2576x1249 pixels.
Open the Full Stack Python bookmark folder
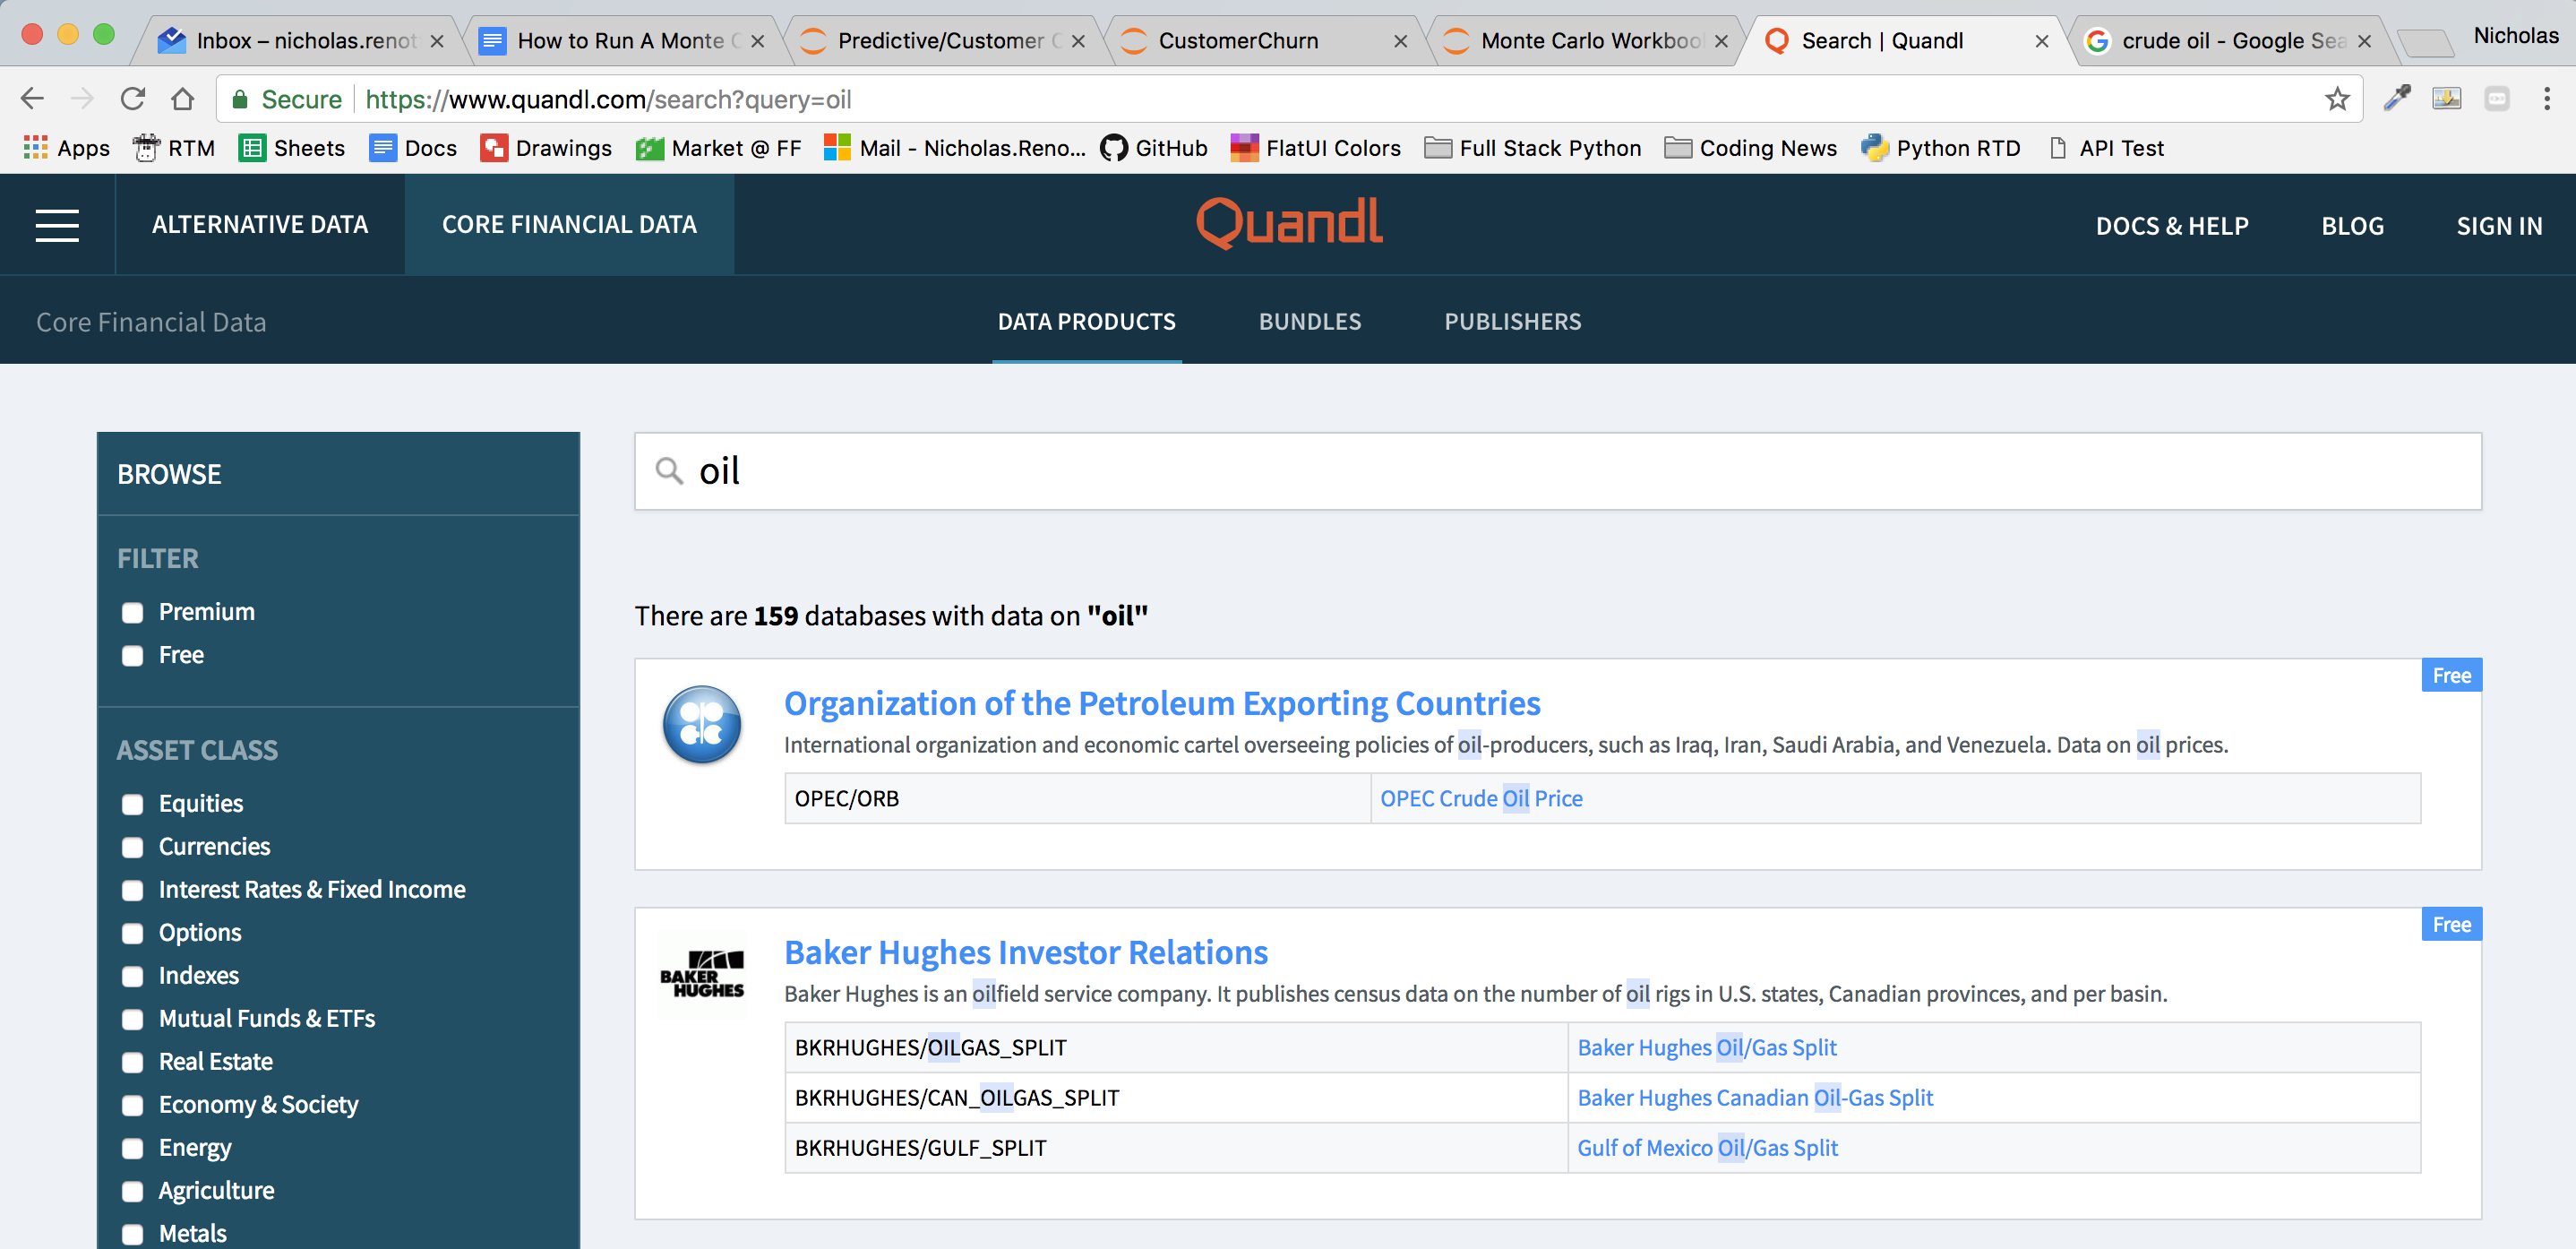tap(1533, 148)
